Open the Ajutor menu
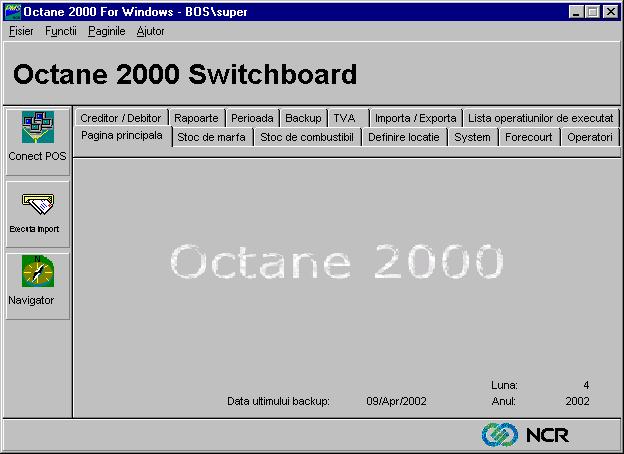 pos(150,31)
